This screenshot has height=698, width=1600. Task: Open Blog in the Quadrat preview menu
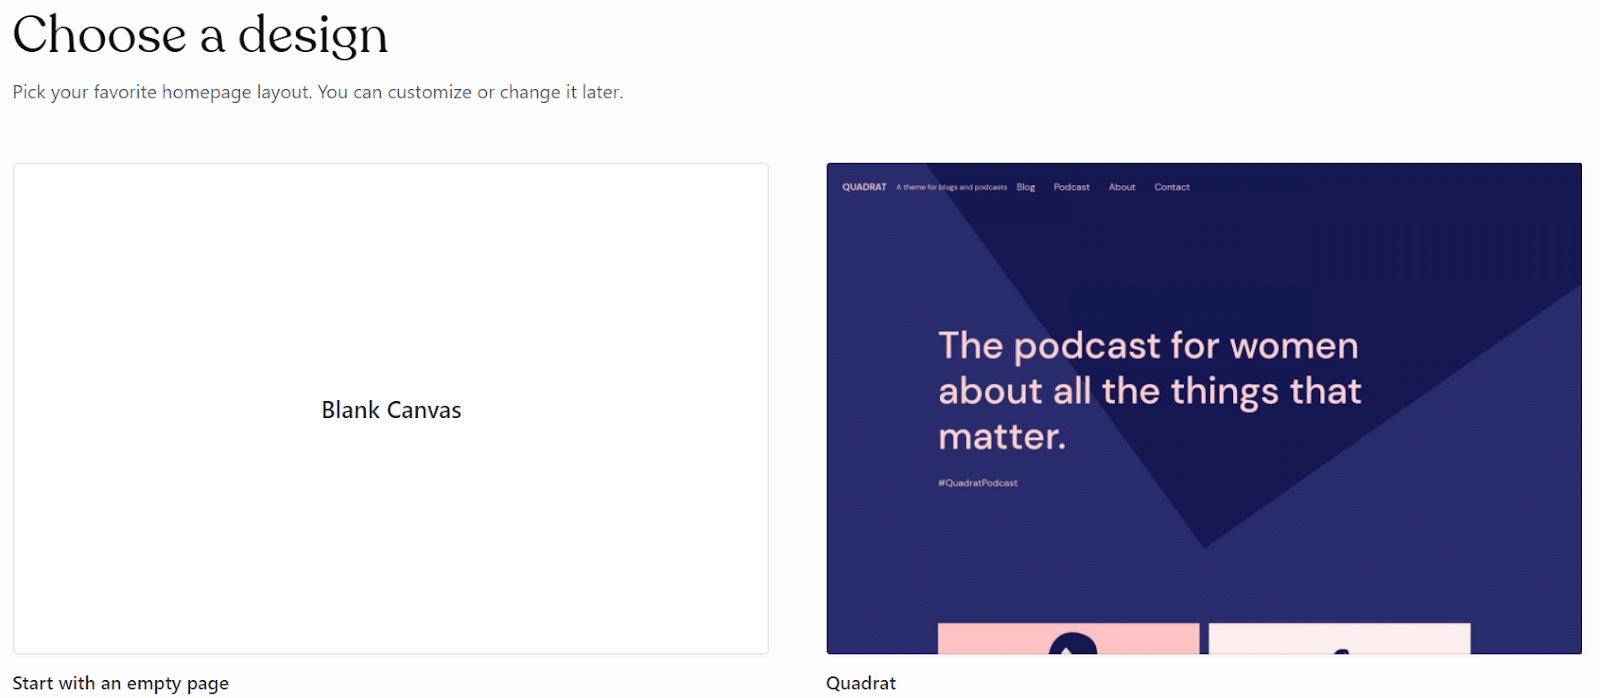pyautogui.click(x=1026, y=187)
